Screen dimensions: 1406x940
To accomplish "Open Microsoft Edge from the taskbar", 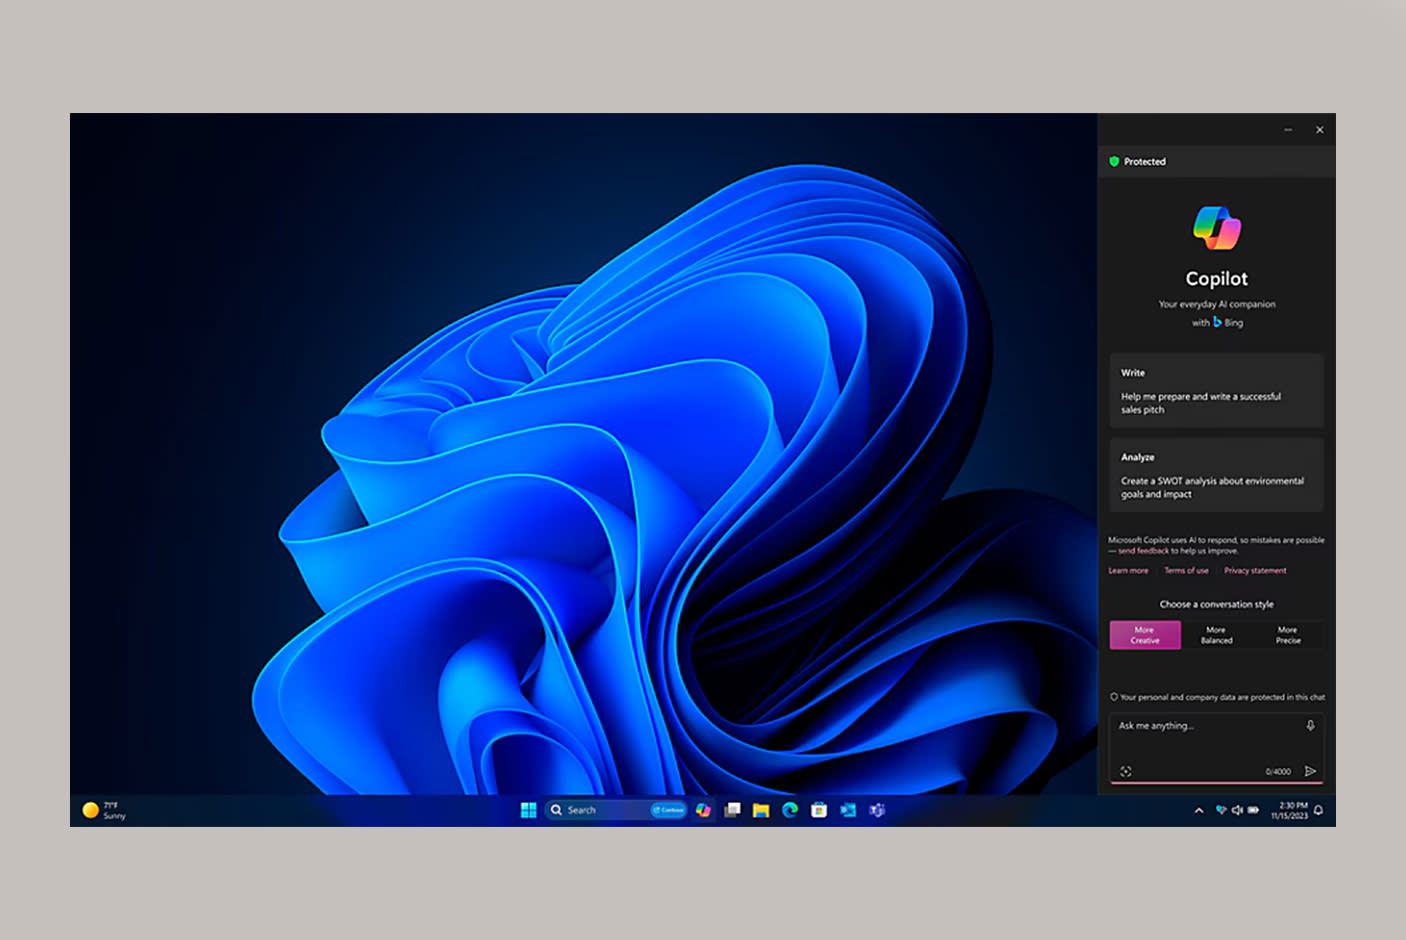I will coord(790,810).
